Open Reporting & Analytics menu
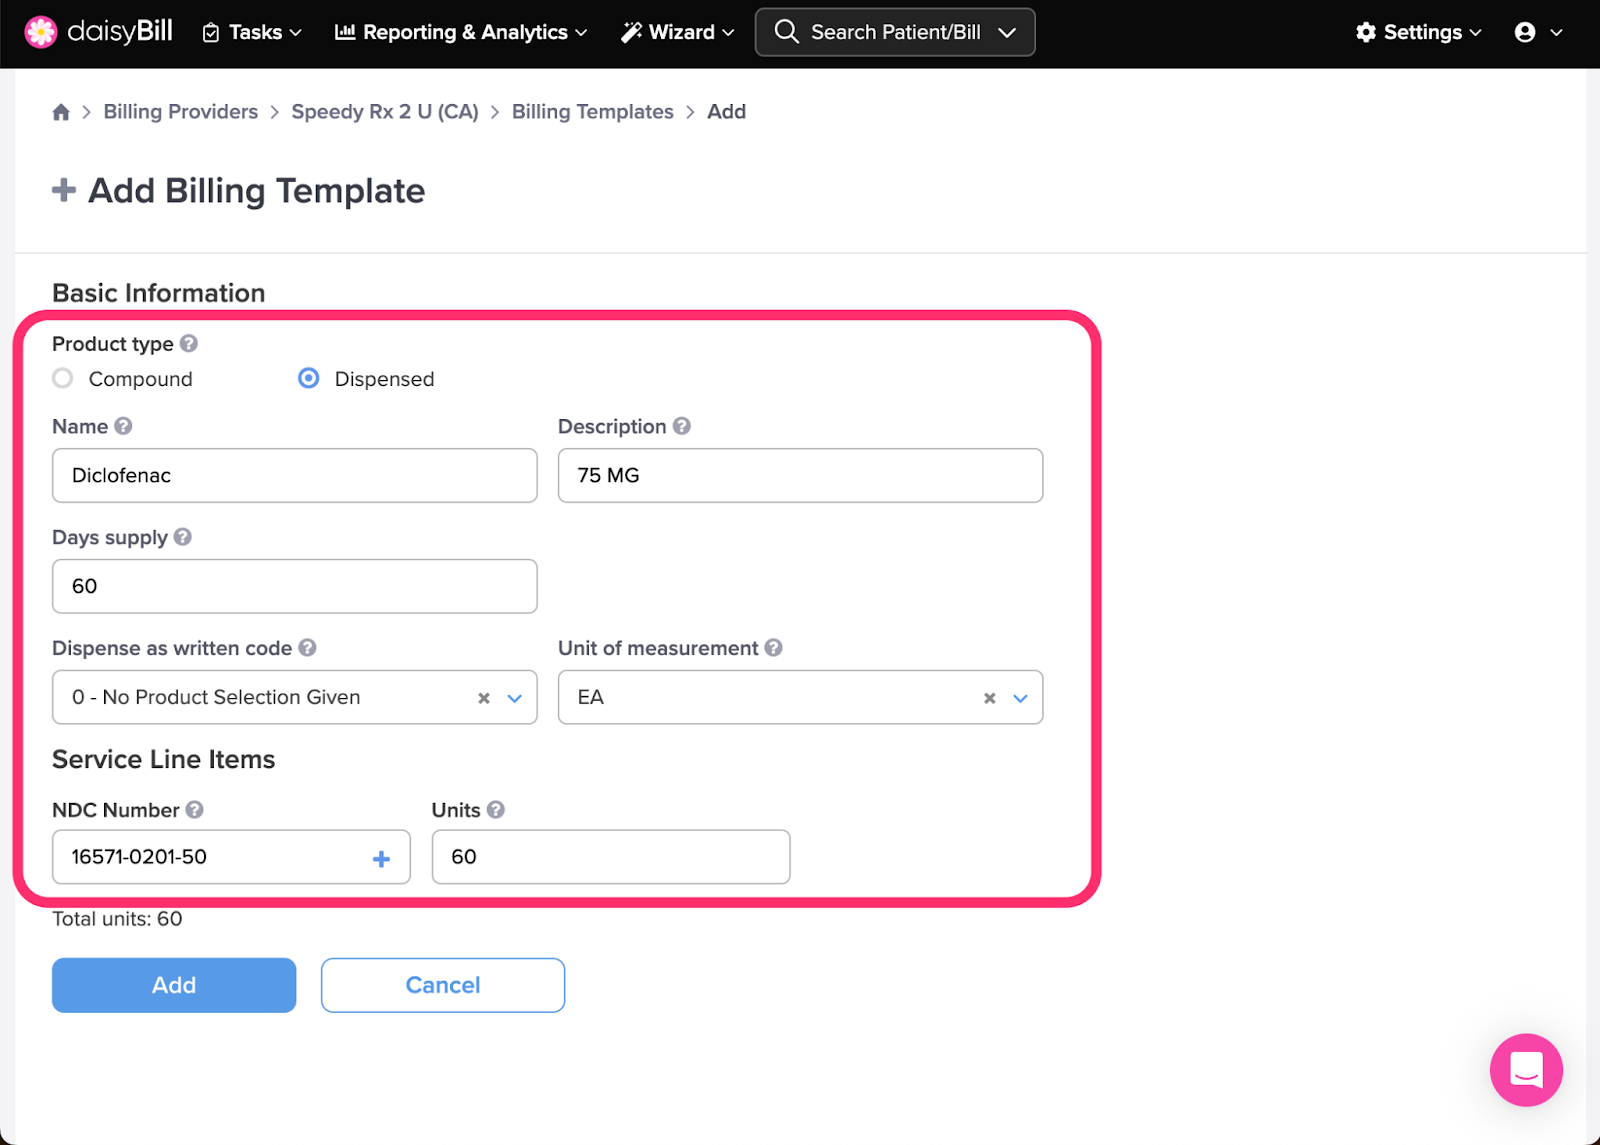 pyautogui.click(x=461, y=32)
